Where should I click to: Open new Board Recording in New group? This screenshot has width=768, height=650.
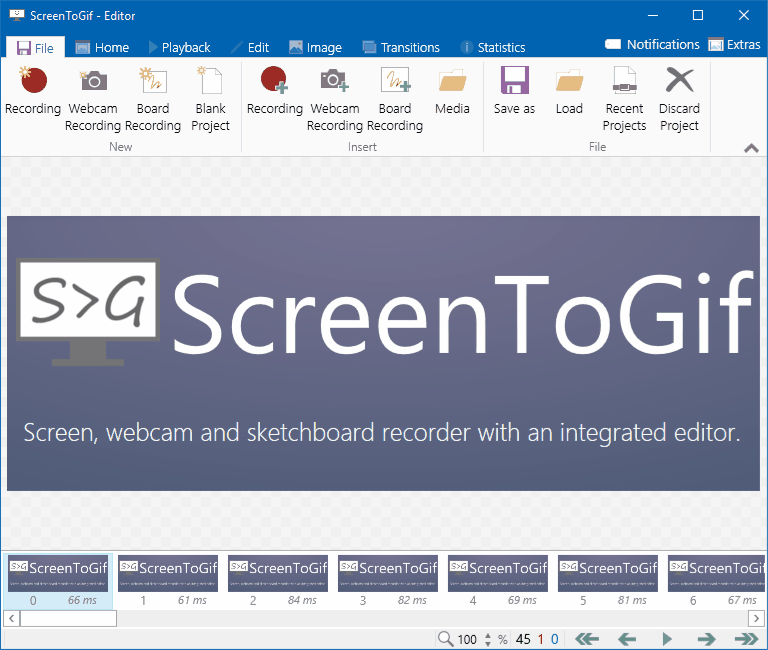(153, 98)
